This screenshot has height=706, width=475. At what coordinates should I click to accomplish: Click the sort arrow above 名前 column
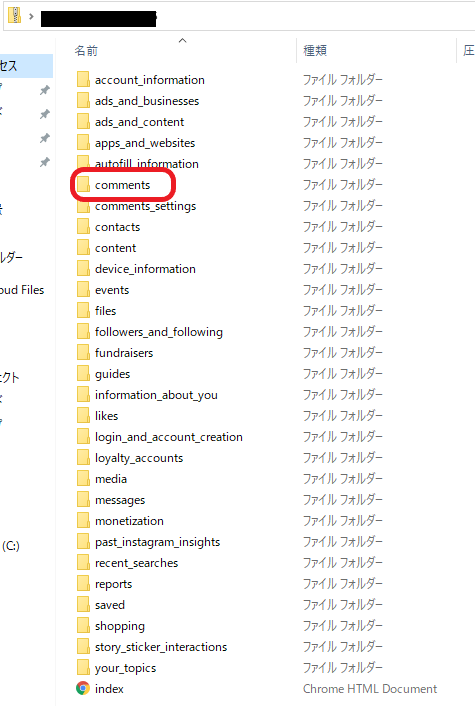(182, 41)
